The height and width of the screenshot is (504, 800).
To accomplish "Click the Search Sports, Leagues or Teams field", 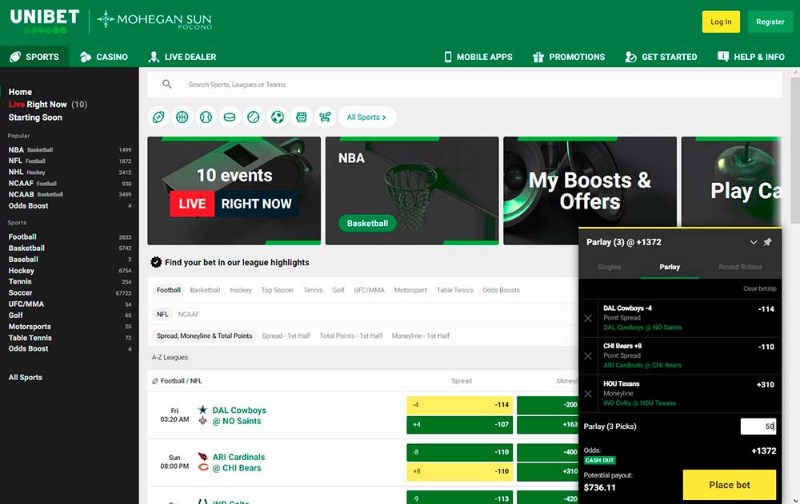I will [464, 84].
